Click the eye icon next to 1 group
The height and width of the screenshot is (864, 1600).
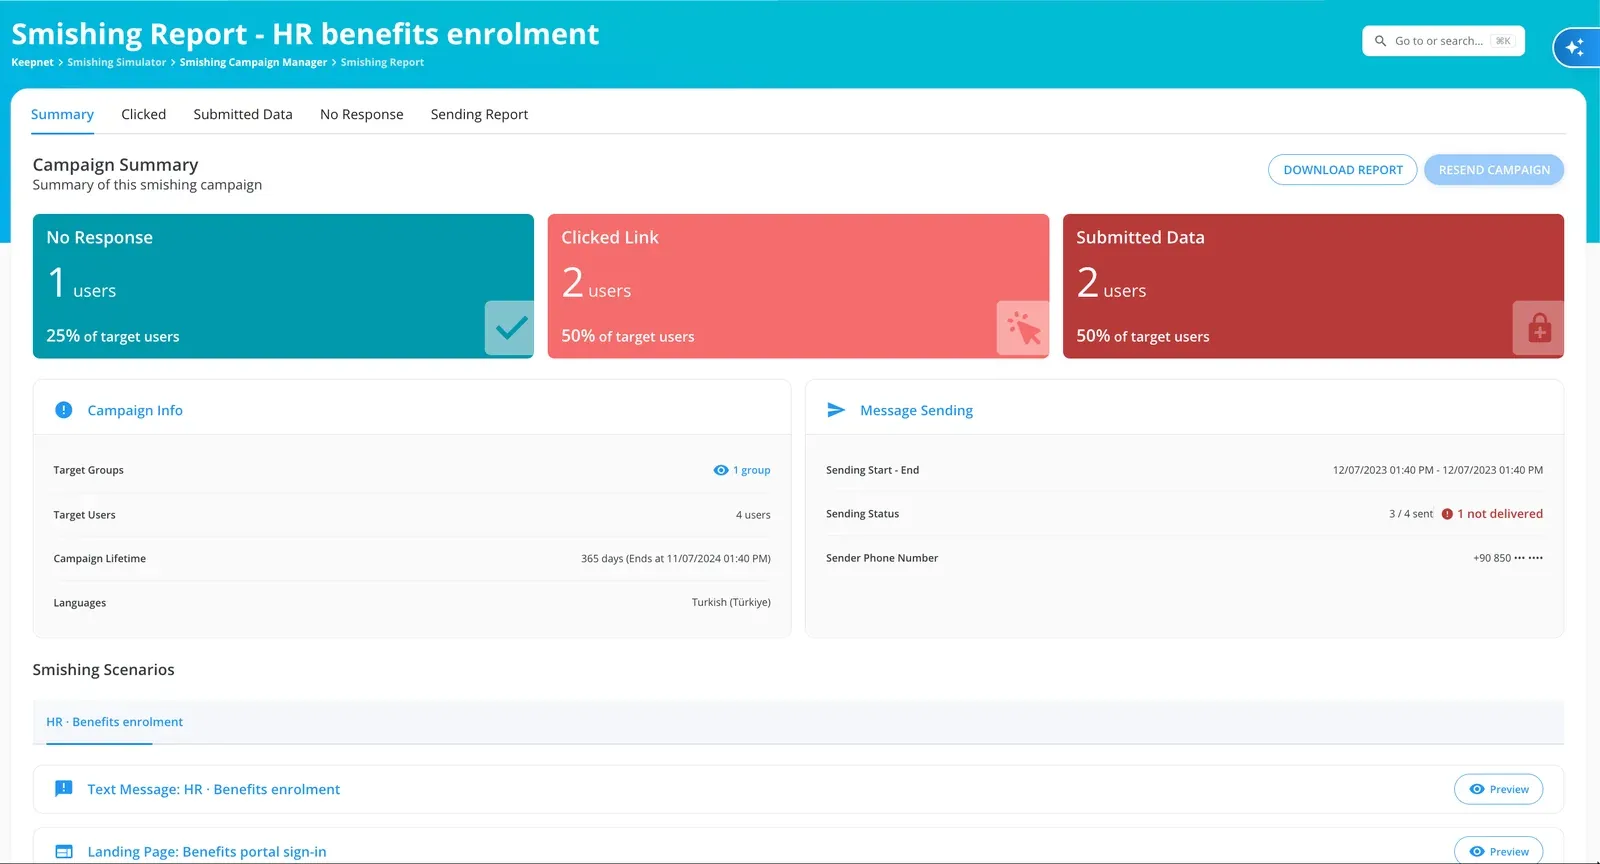721,470
